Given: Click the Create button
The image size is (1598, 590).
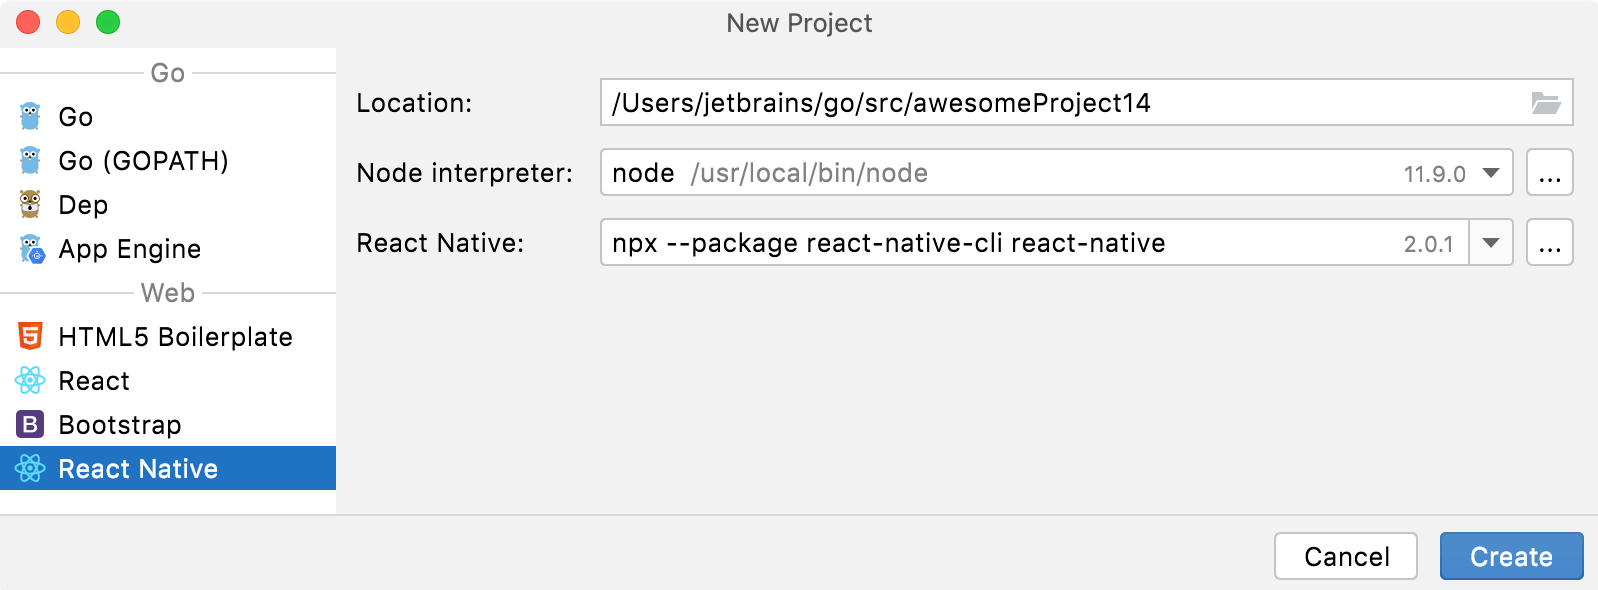Looking at the screenshot, I should click(1511, 556).
